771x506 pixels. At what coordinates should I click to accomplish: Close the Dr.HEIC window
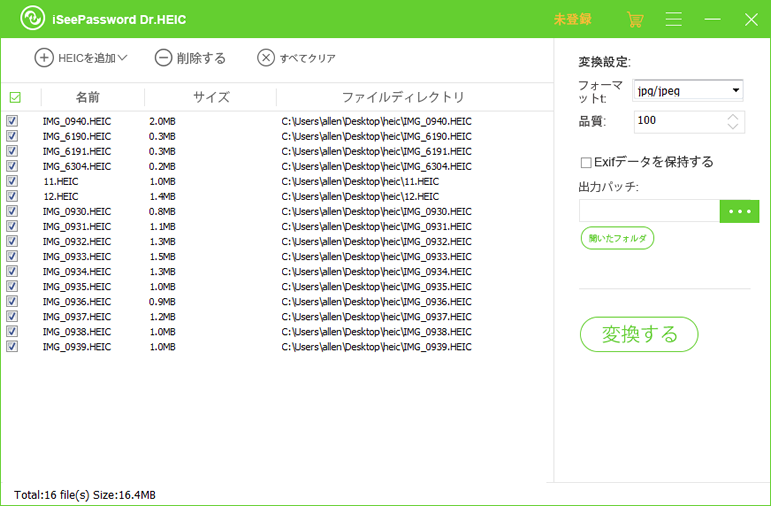tap(751, 19)
